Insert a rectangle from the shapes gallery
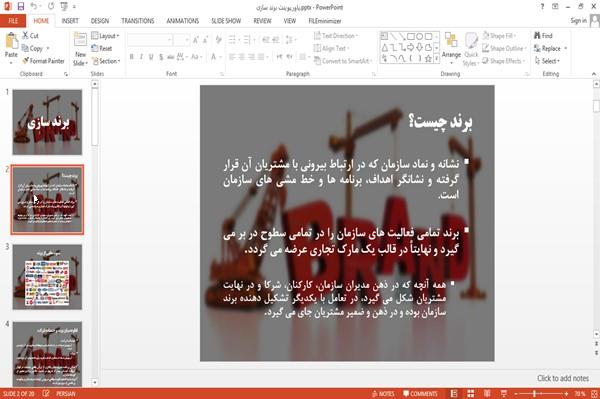 coord(411,36)
